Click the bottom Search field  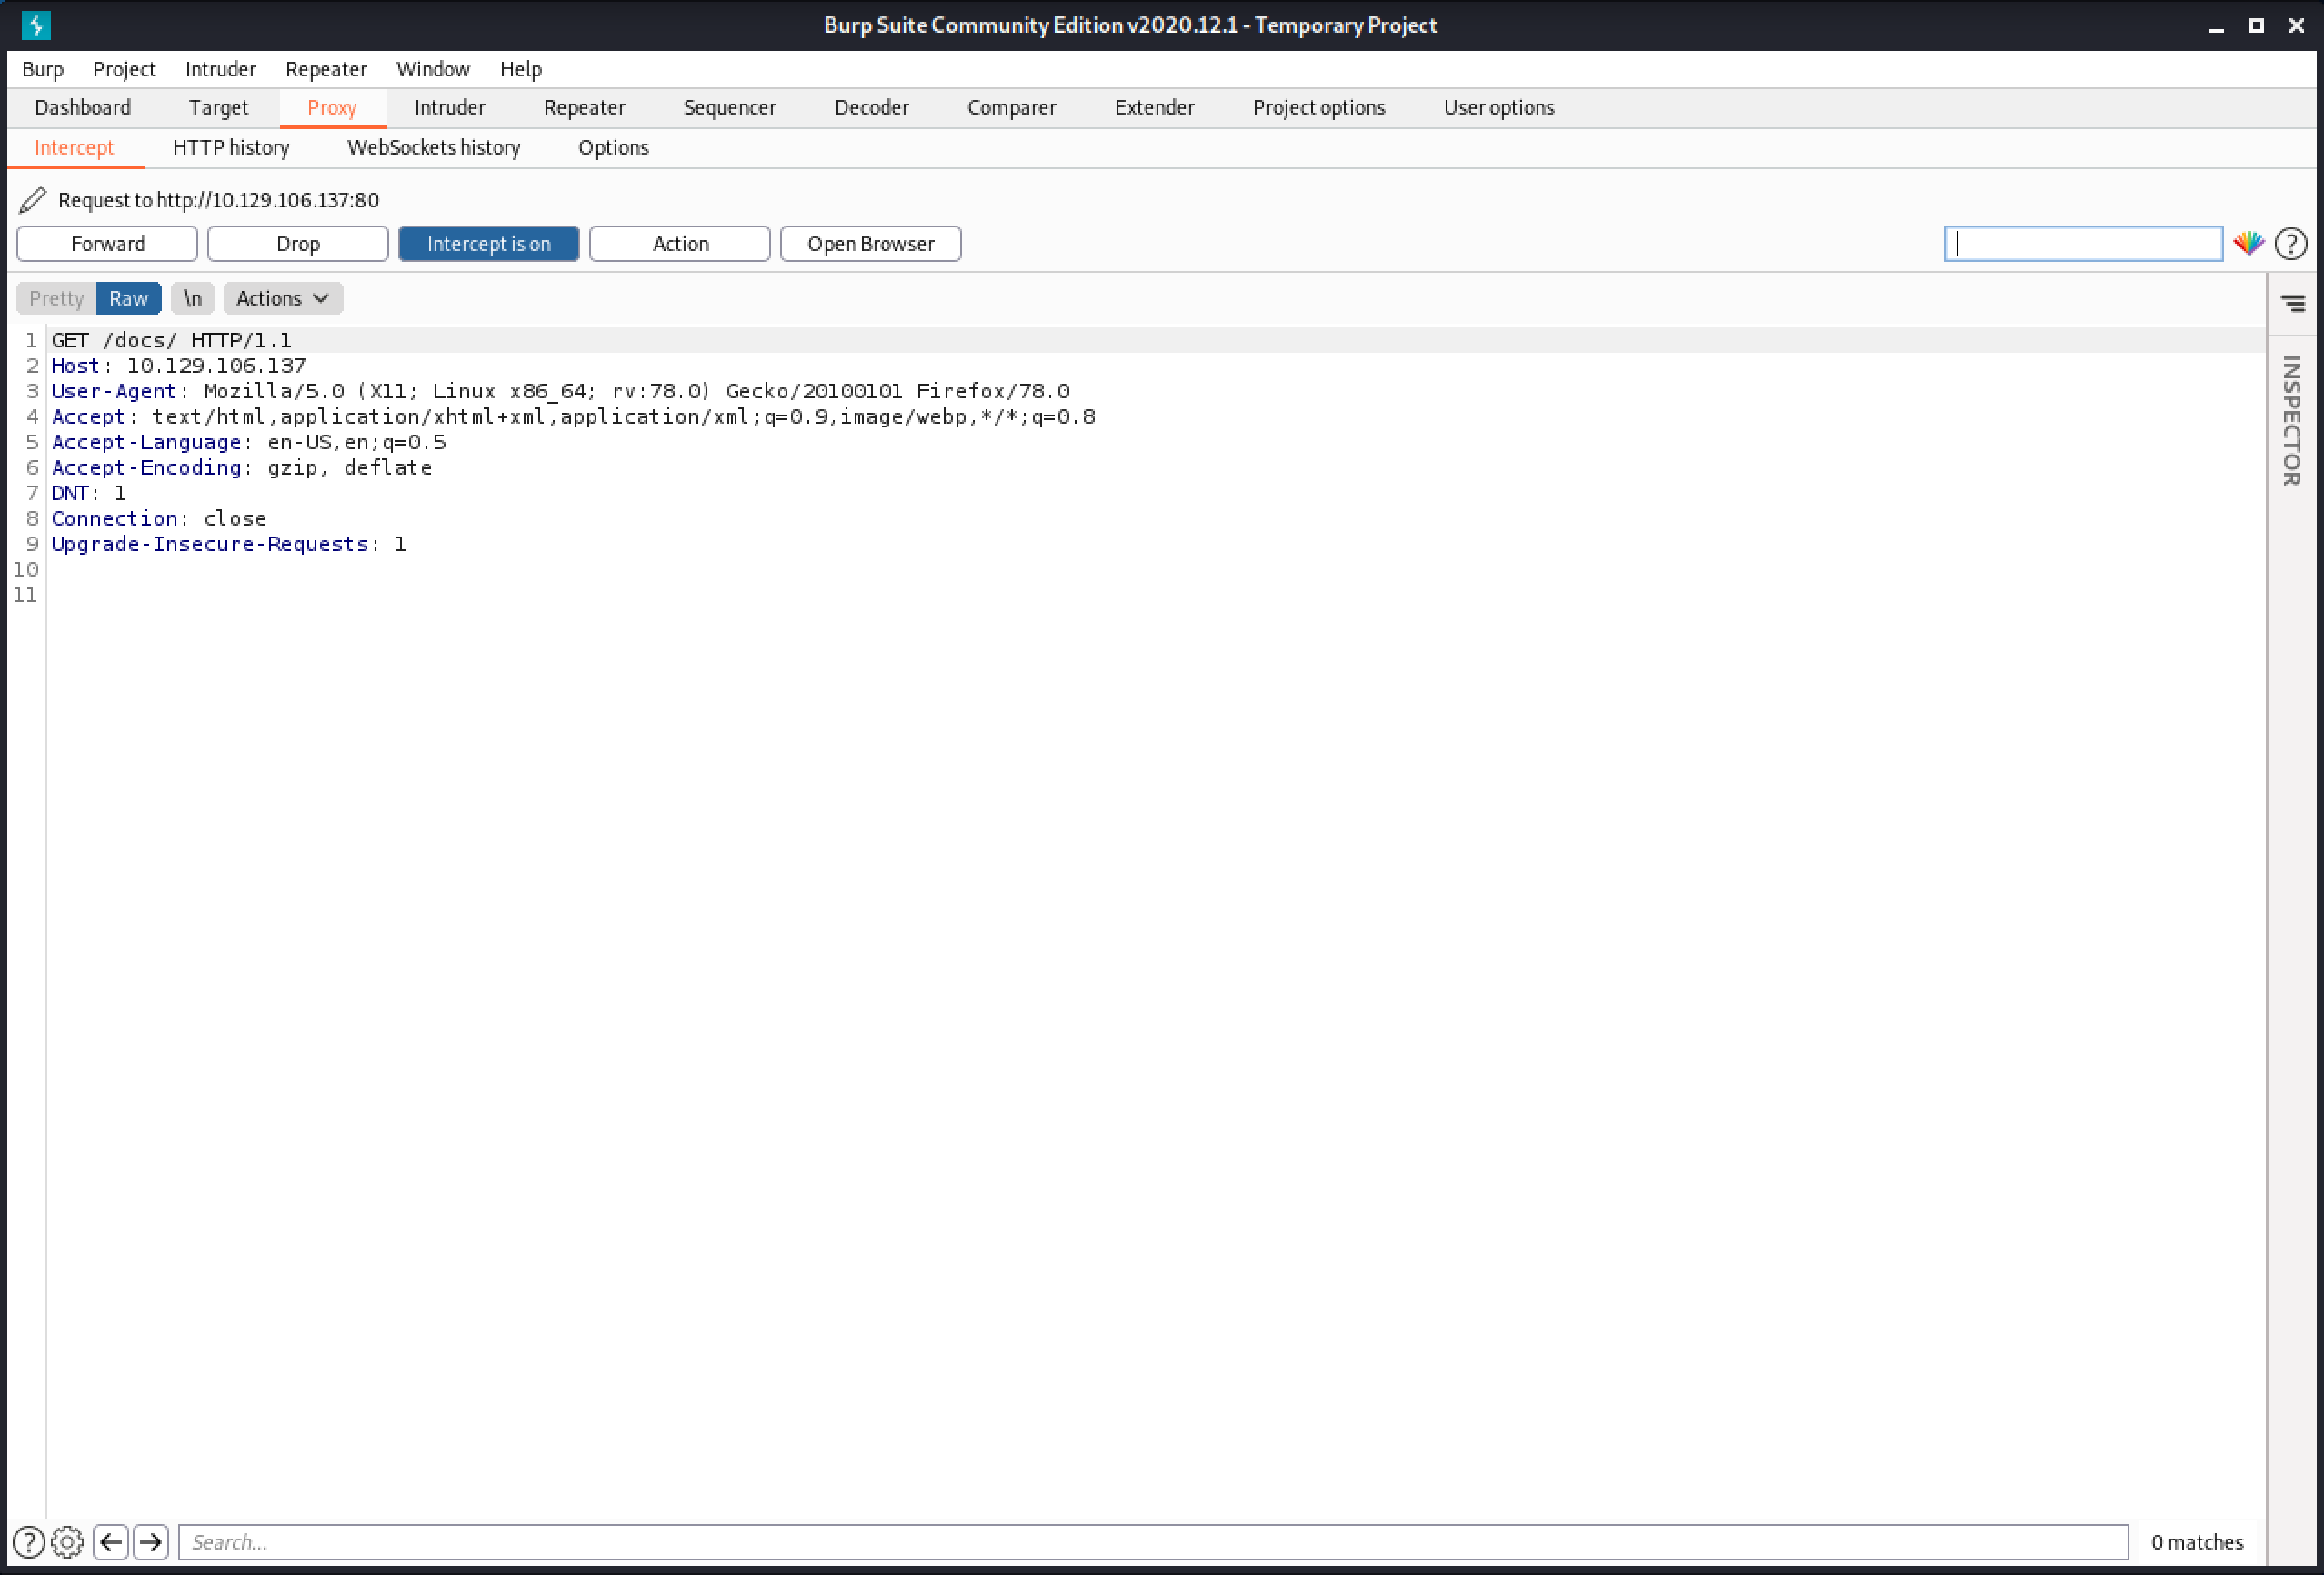pos(1152,1542)
